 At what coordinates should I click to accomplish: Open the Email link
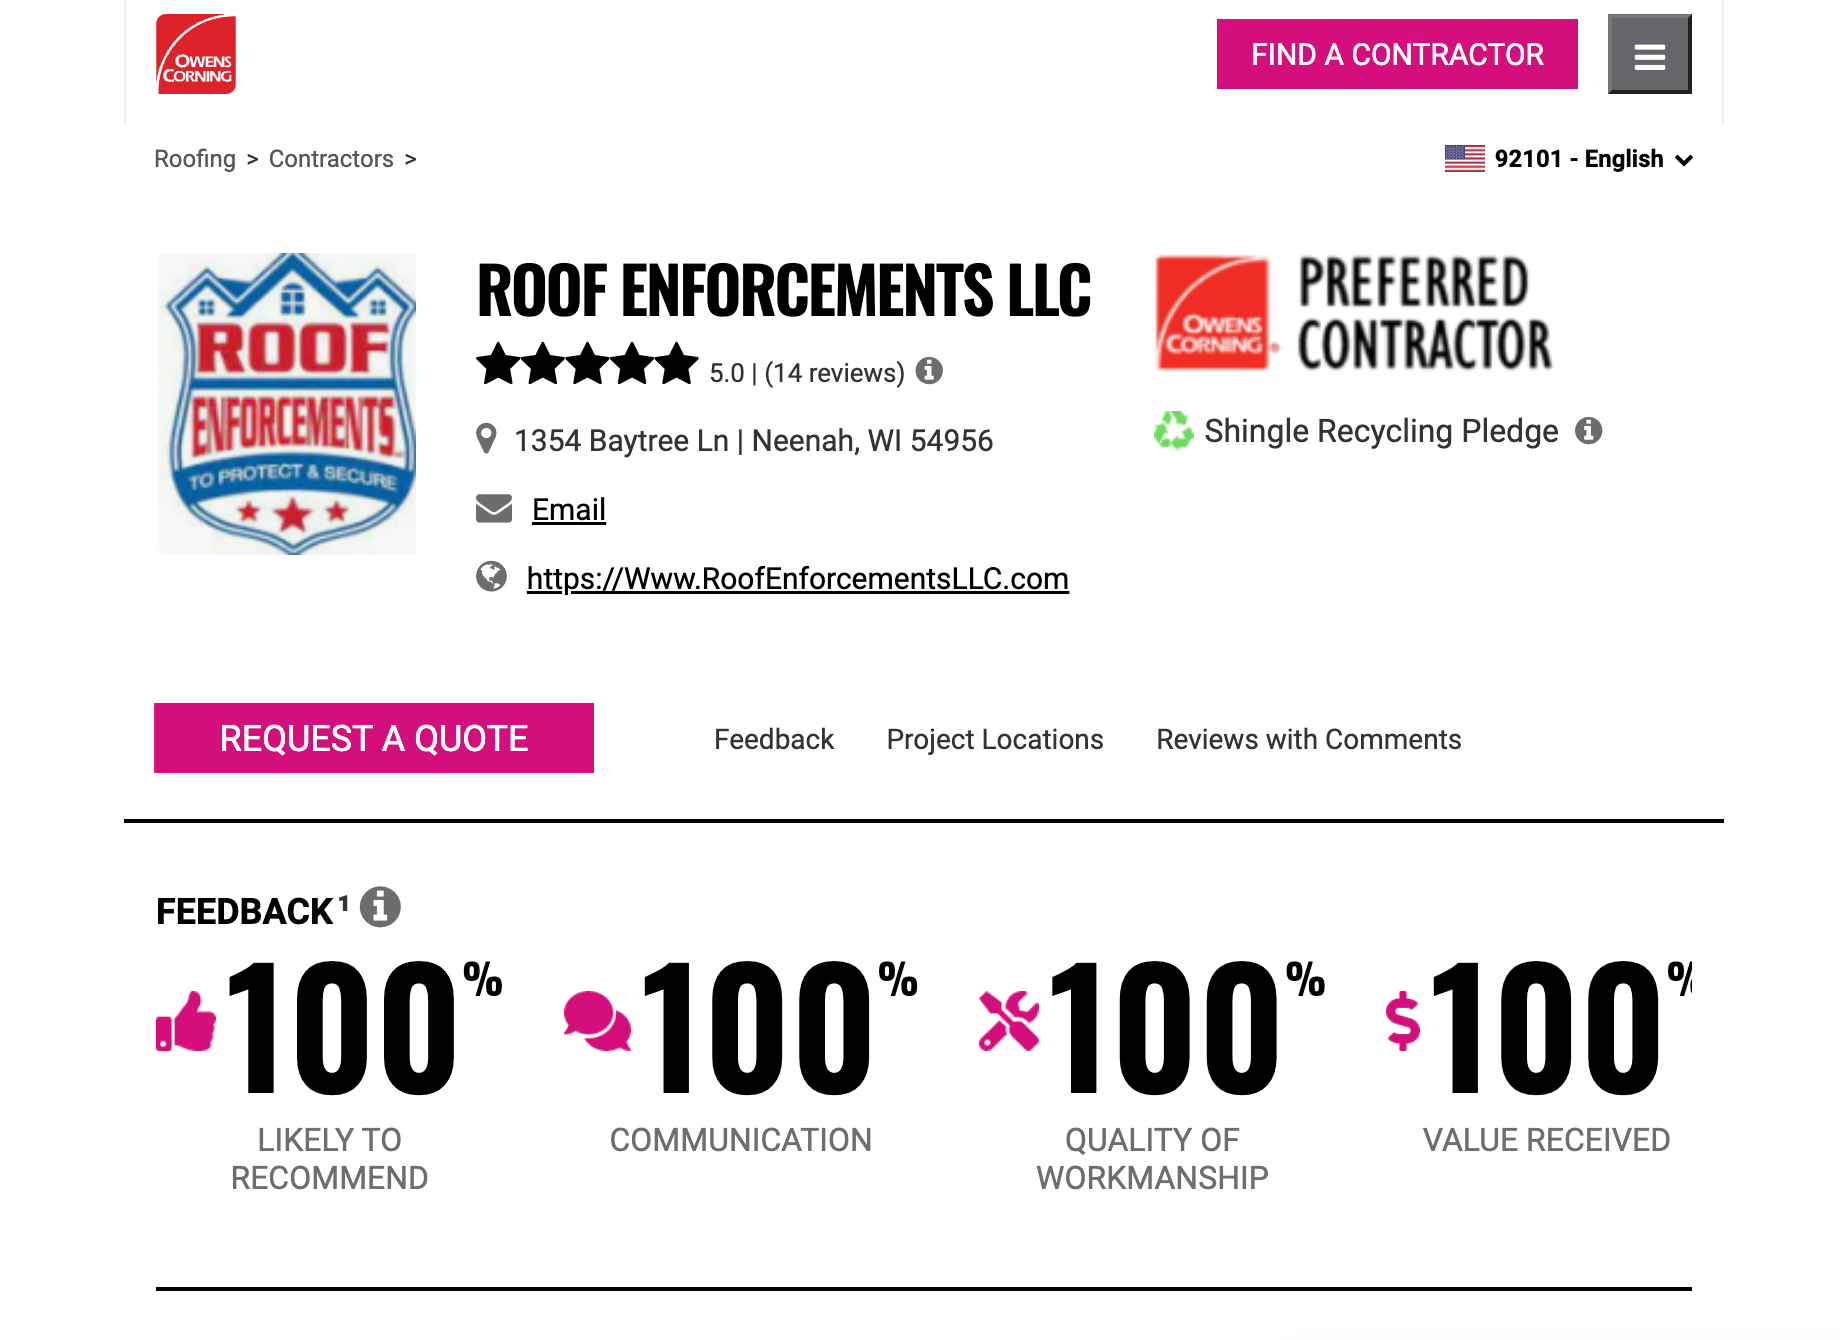click(569, 509)
